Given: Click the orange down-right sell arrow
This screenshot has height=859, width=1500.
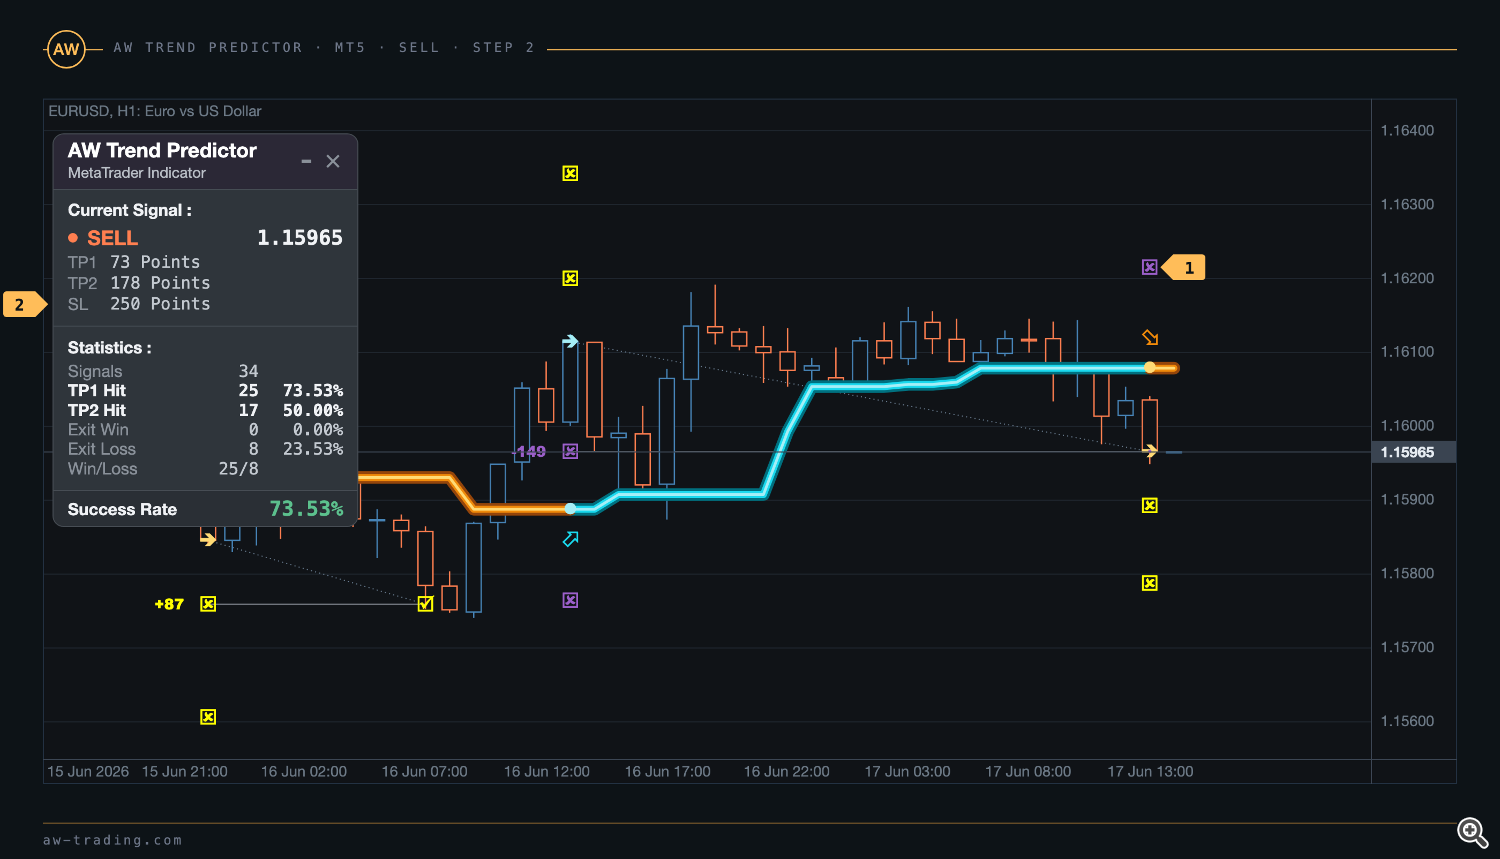Looking at the screenshot, I should pyautogui.click(x=1150, y=338).
